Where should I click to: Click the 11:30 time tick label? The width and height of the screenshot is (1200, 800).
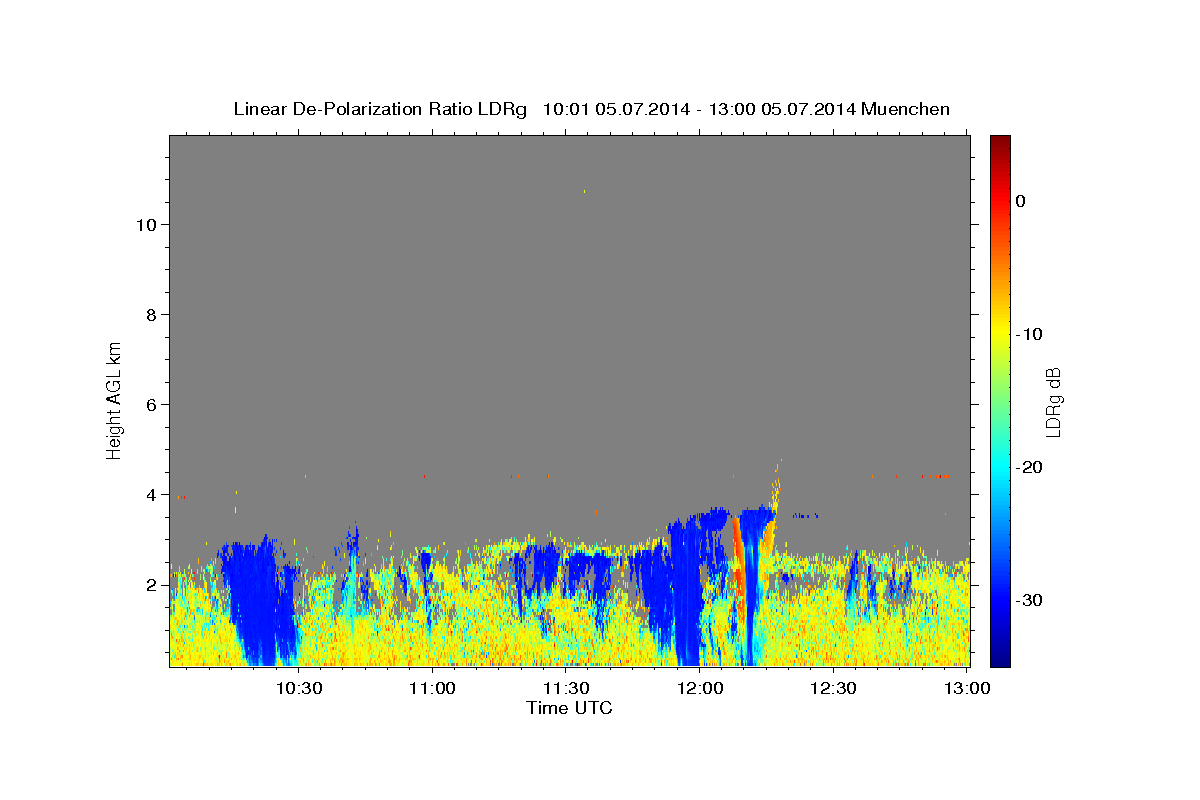pyautogui.click(x=565, y=688)
